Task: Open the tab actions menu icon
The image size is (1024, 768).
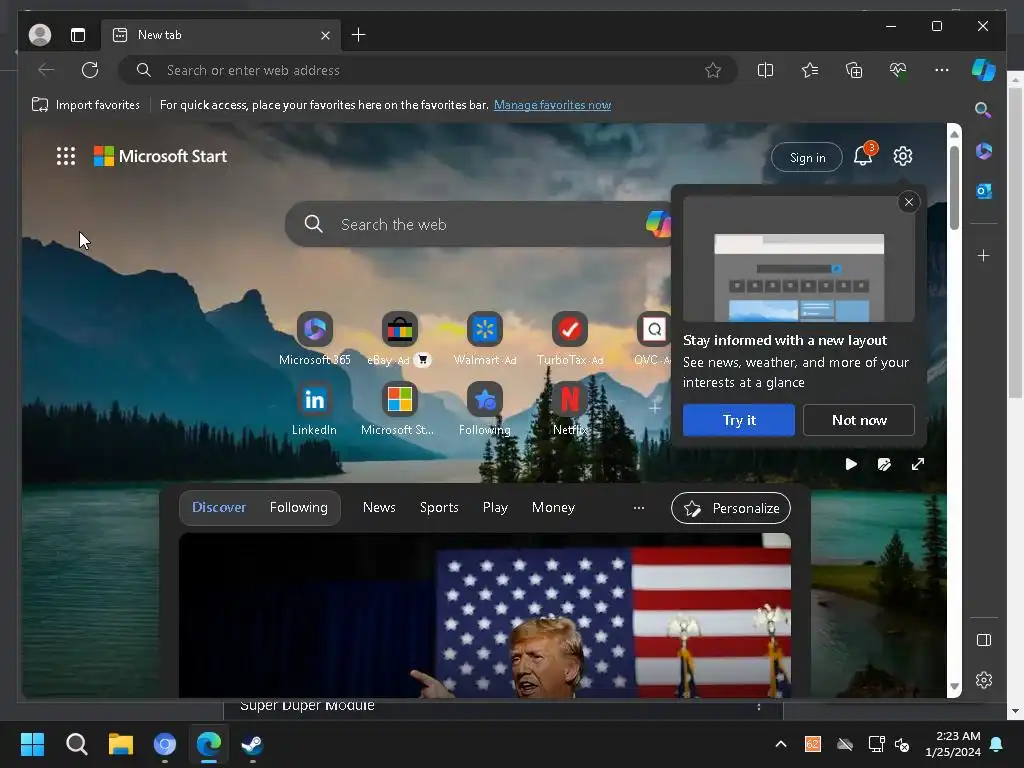Action: pos(78,35)
